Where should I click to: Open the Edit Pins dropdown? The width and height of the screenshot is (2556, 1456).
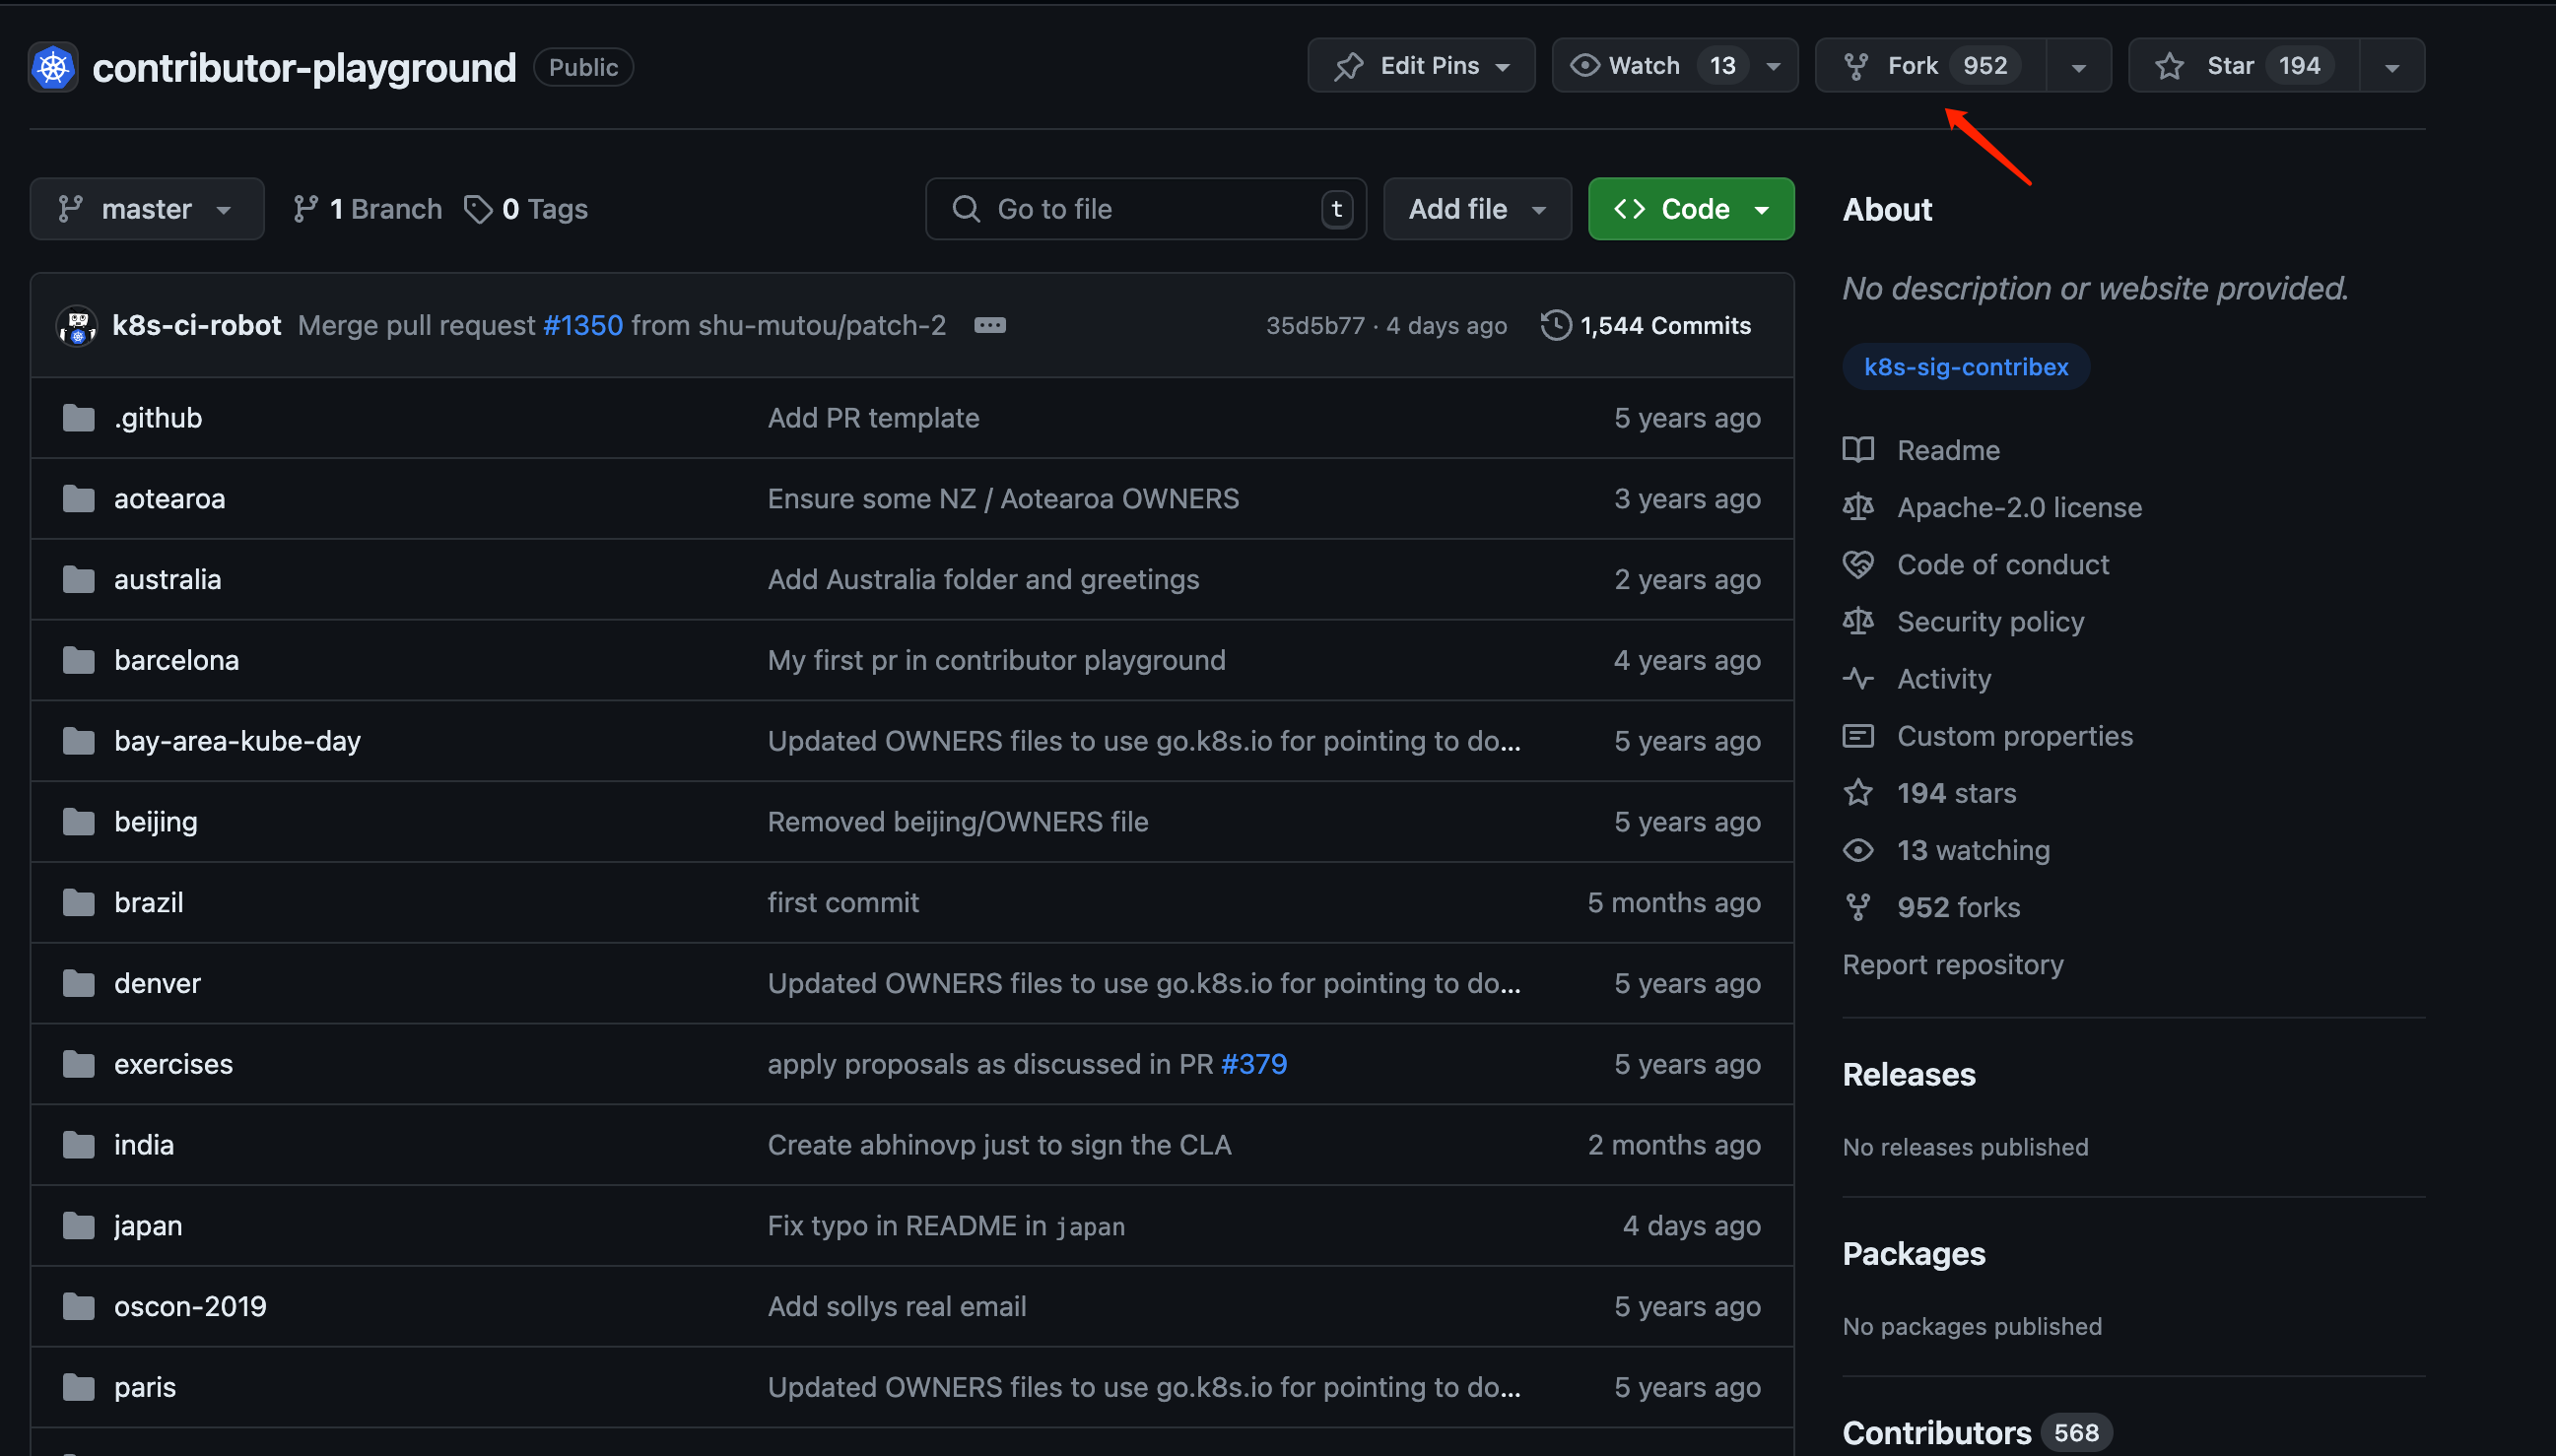pyautogui.click(x=1421, y=66)
